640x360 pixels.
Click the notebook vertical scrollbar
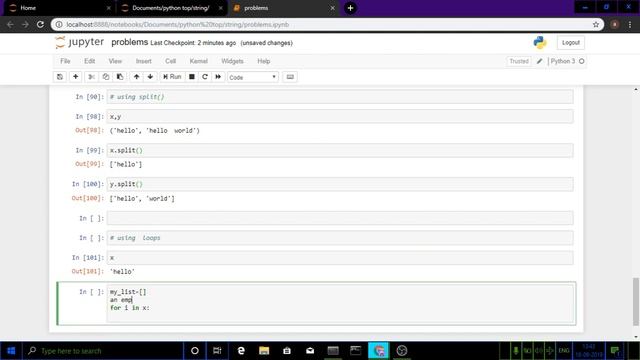[636, 301]
